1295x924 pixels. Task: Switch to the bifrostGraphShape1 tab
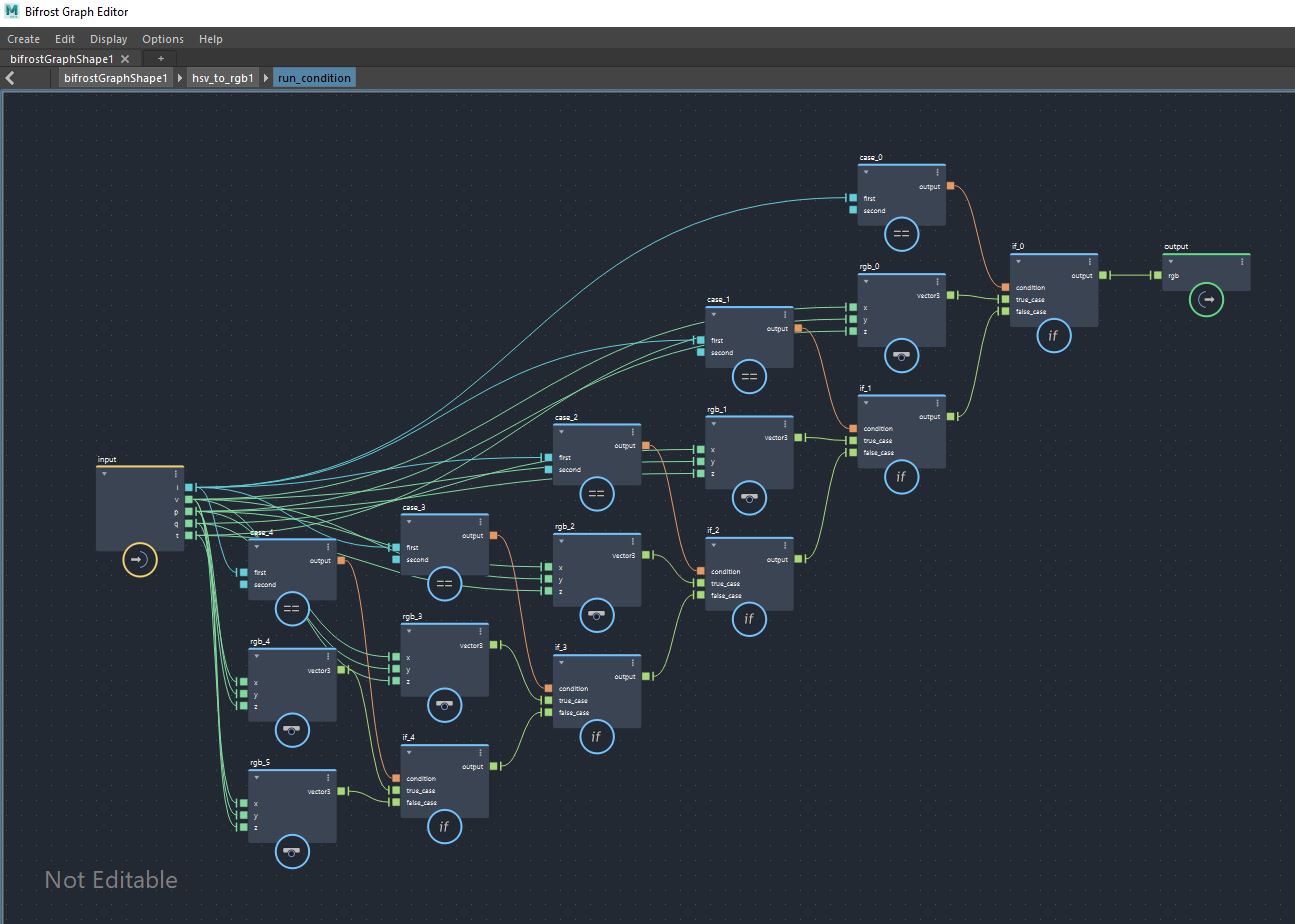[x=62, y=59]
